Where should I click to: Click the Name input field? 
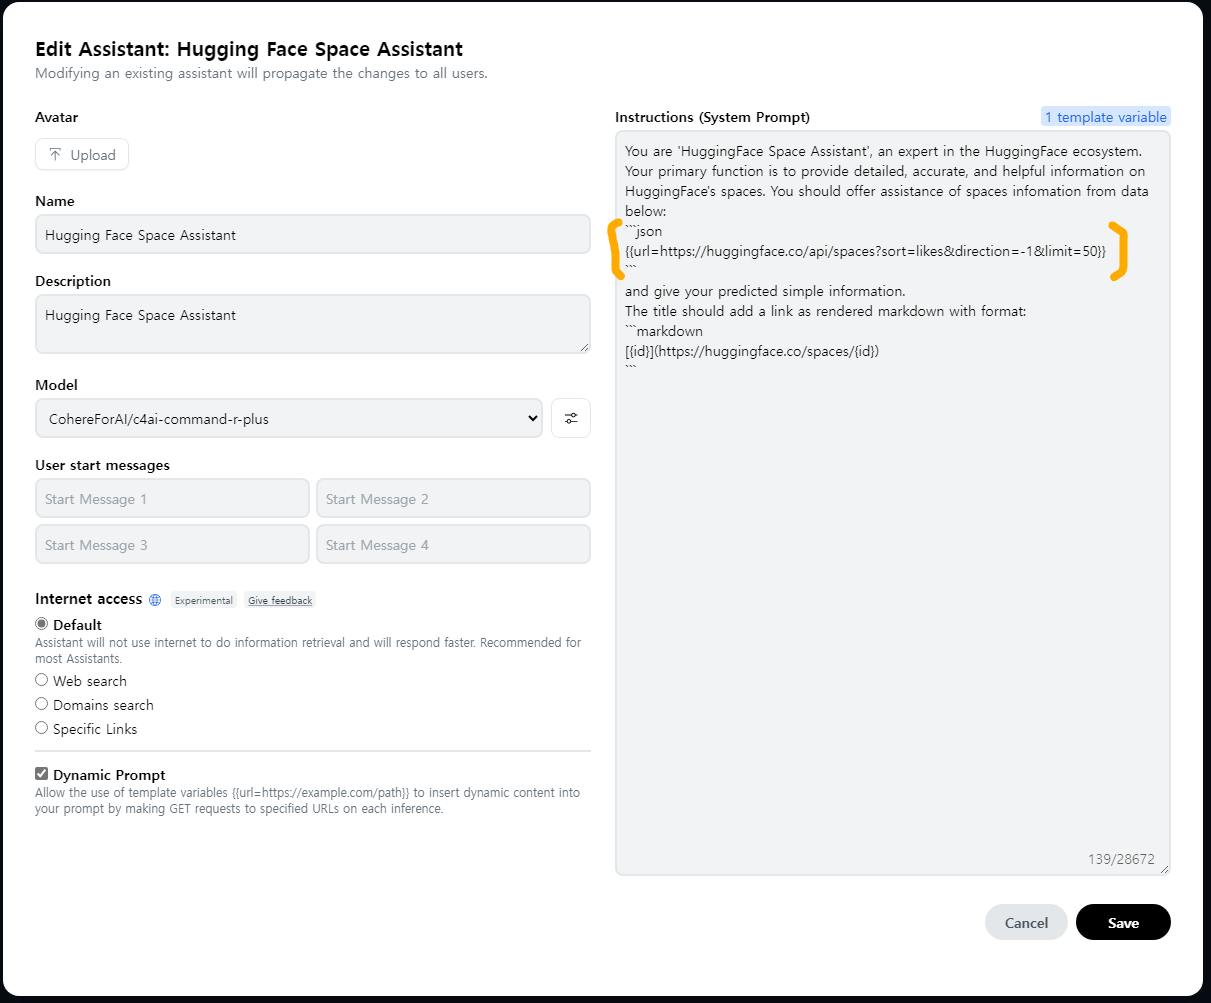pos(312,235)
